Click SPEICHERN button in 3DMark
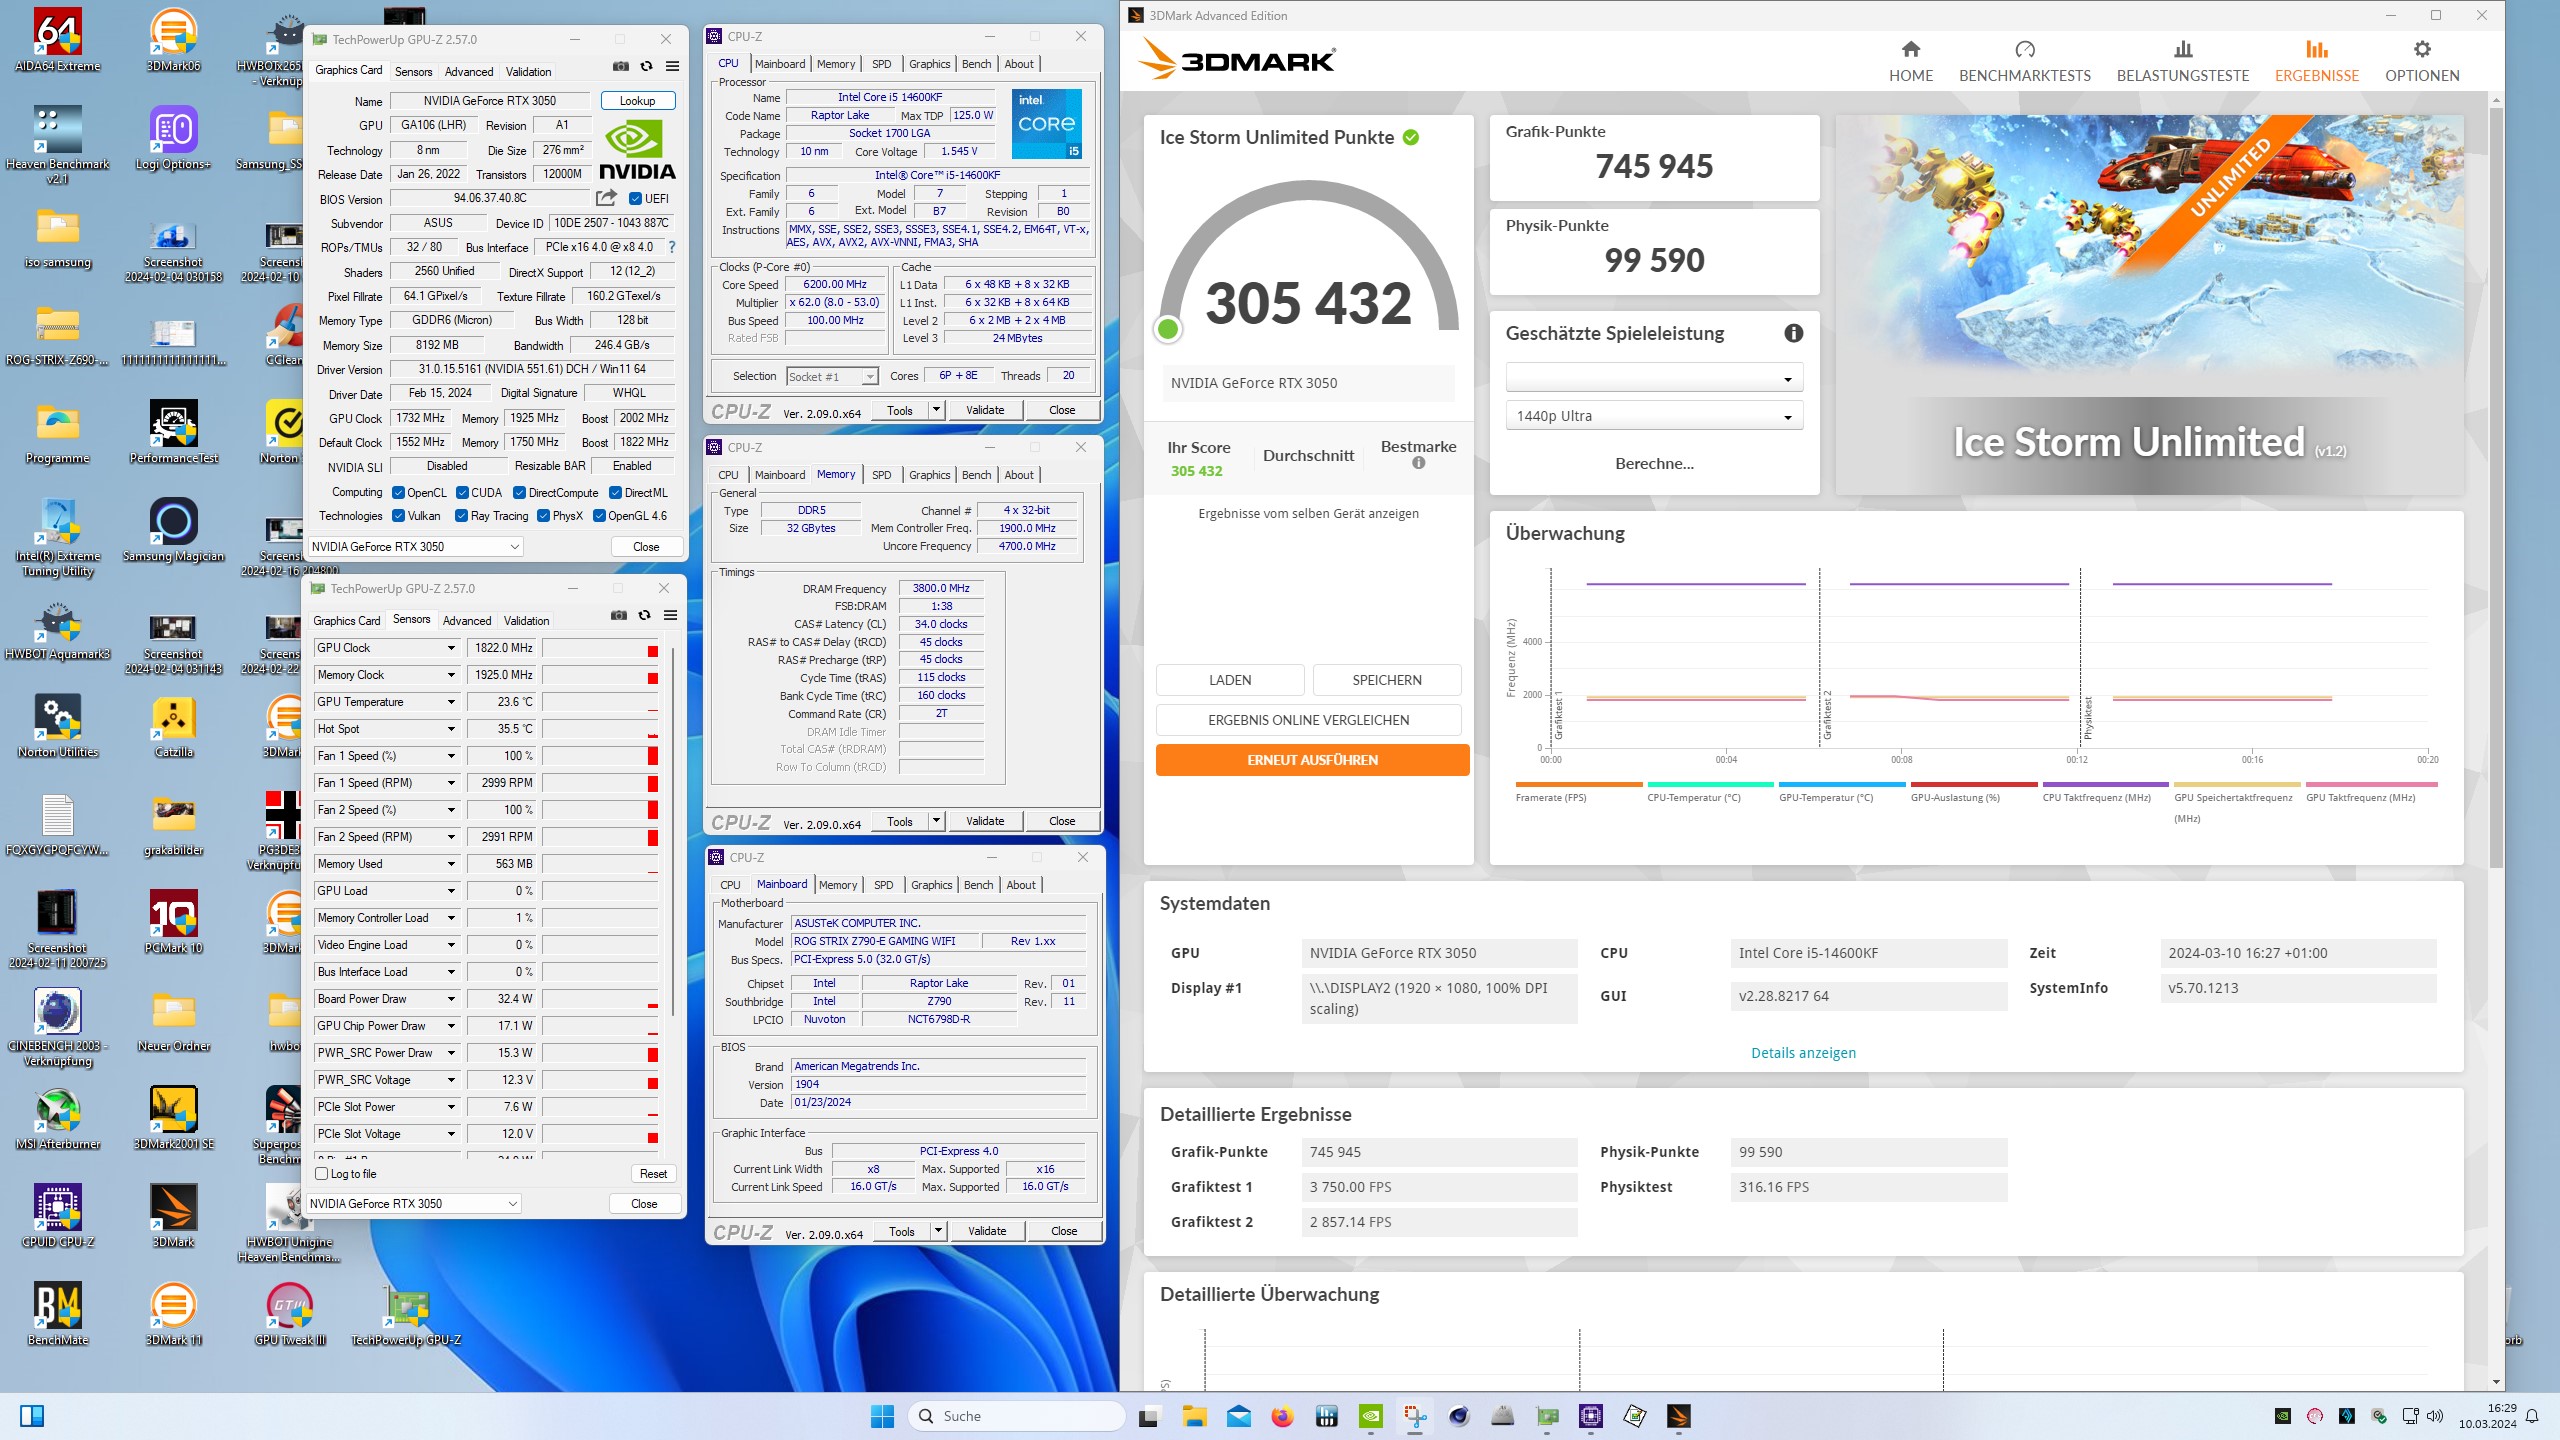 click(1386, 680)
